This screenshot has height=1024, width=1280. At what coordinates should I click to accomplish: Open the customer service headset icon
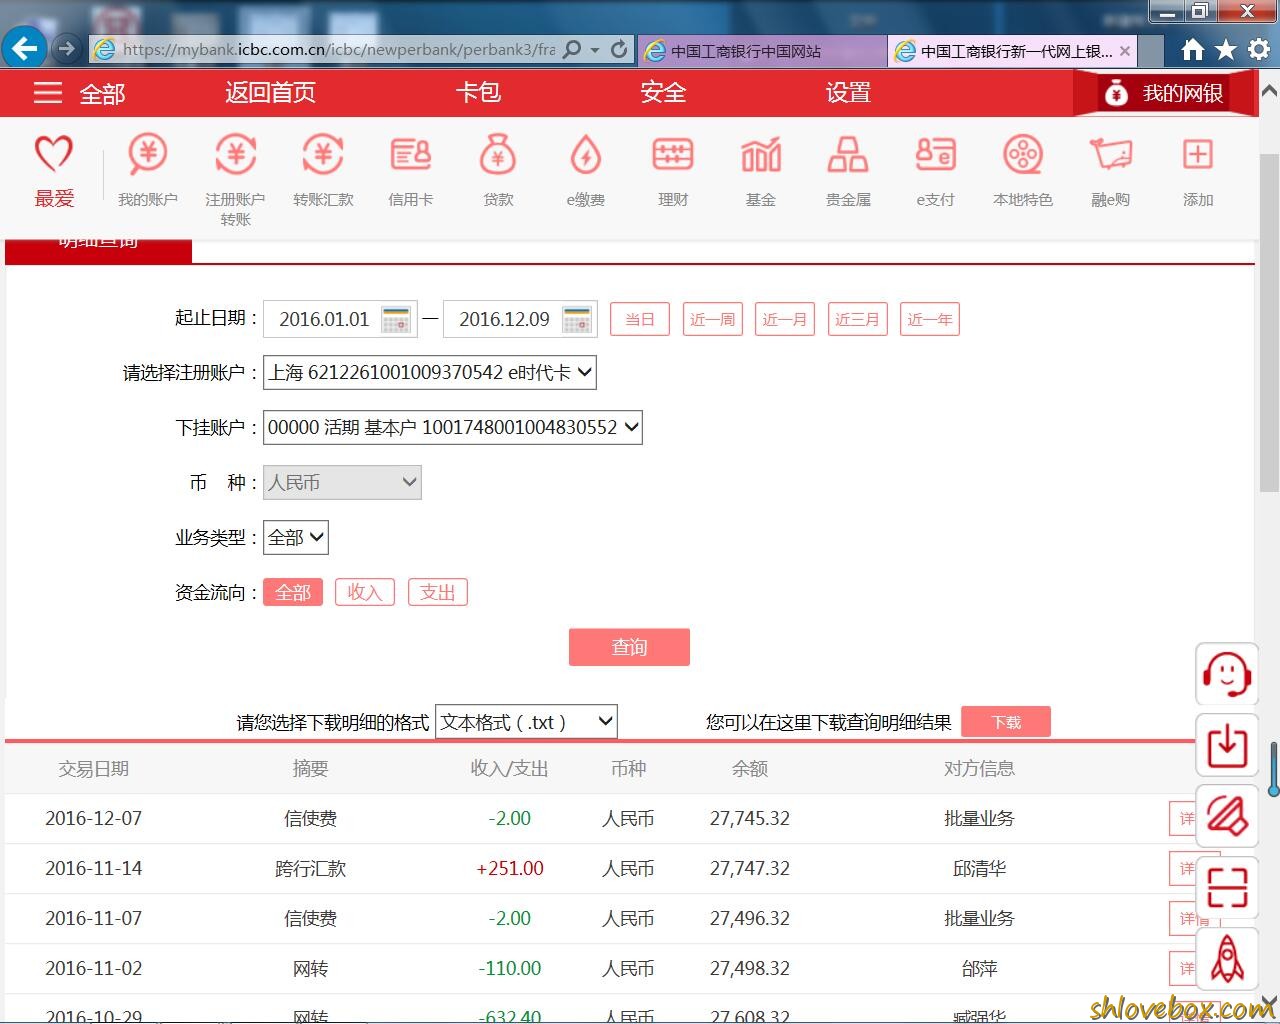[x=1227, y=674]
